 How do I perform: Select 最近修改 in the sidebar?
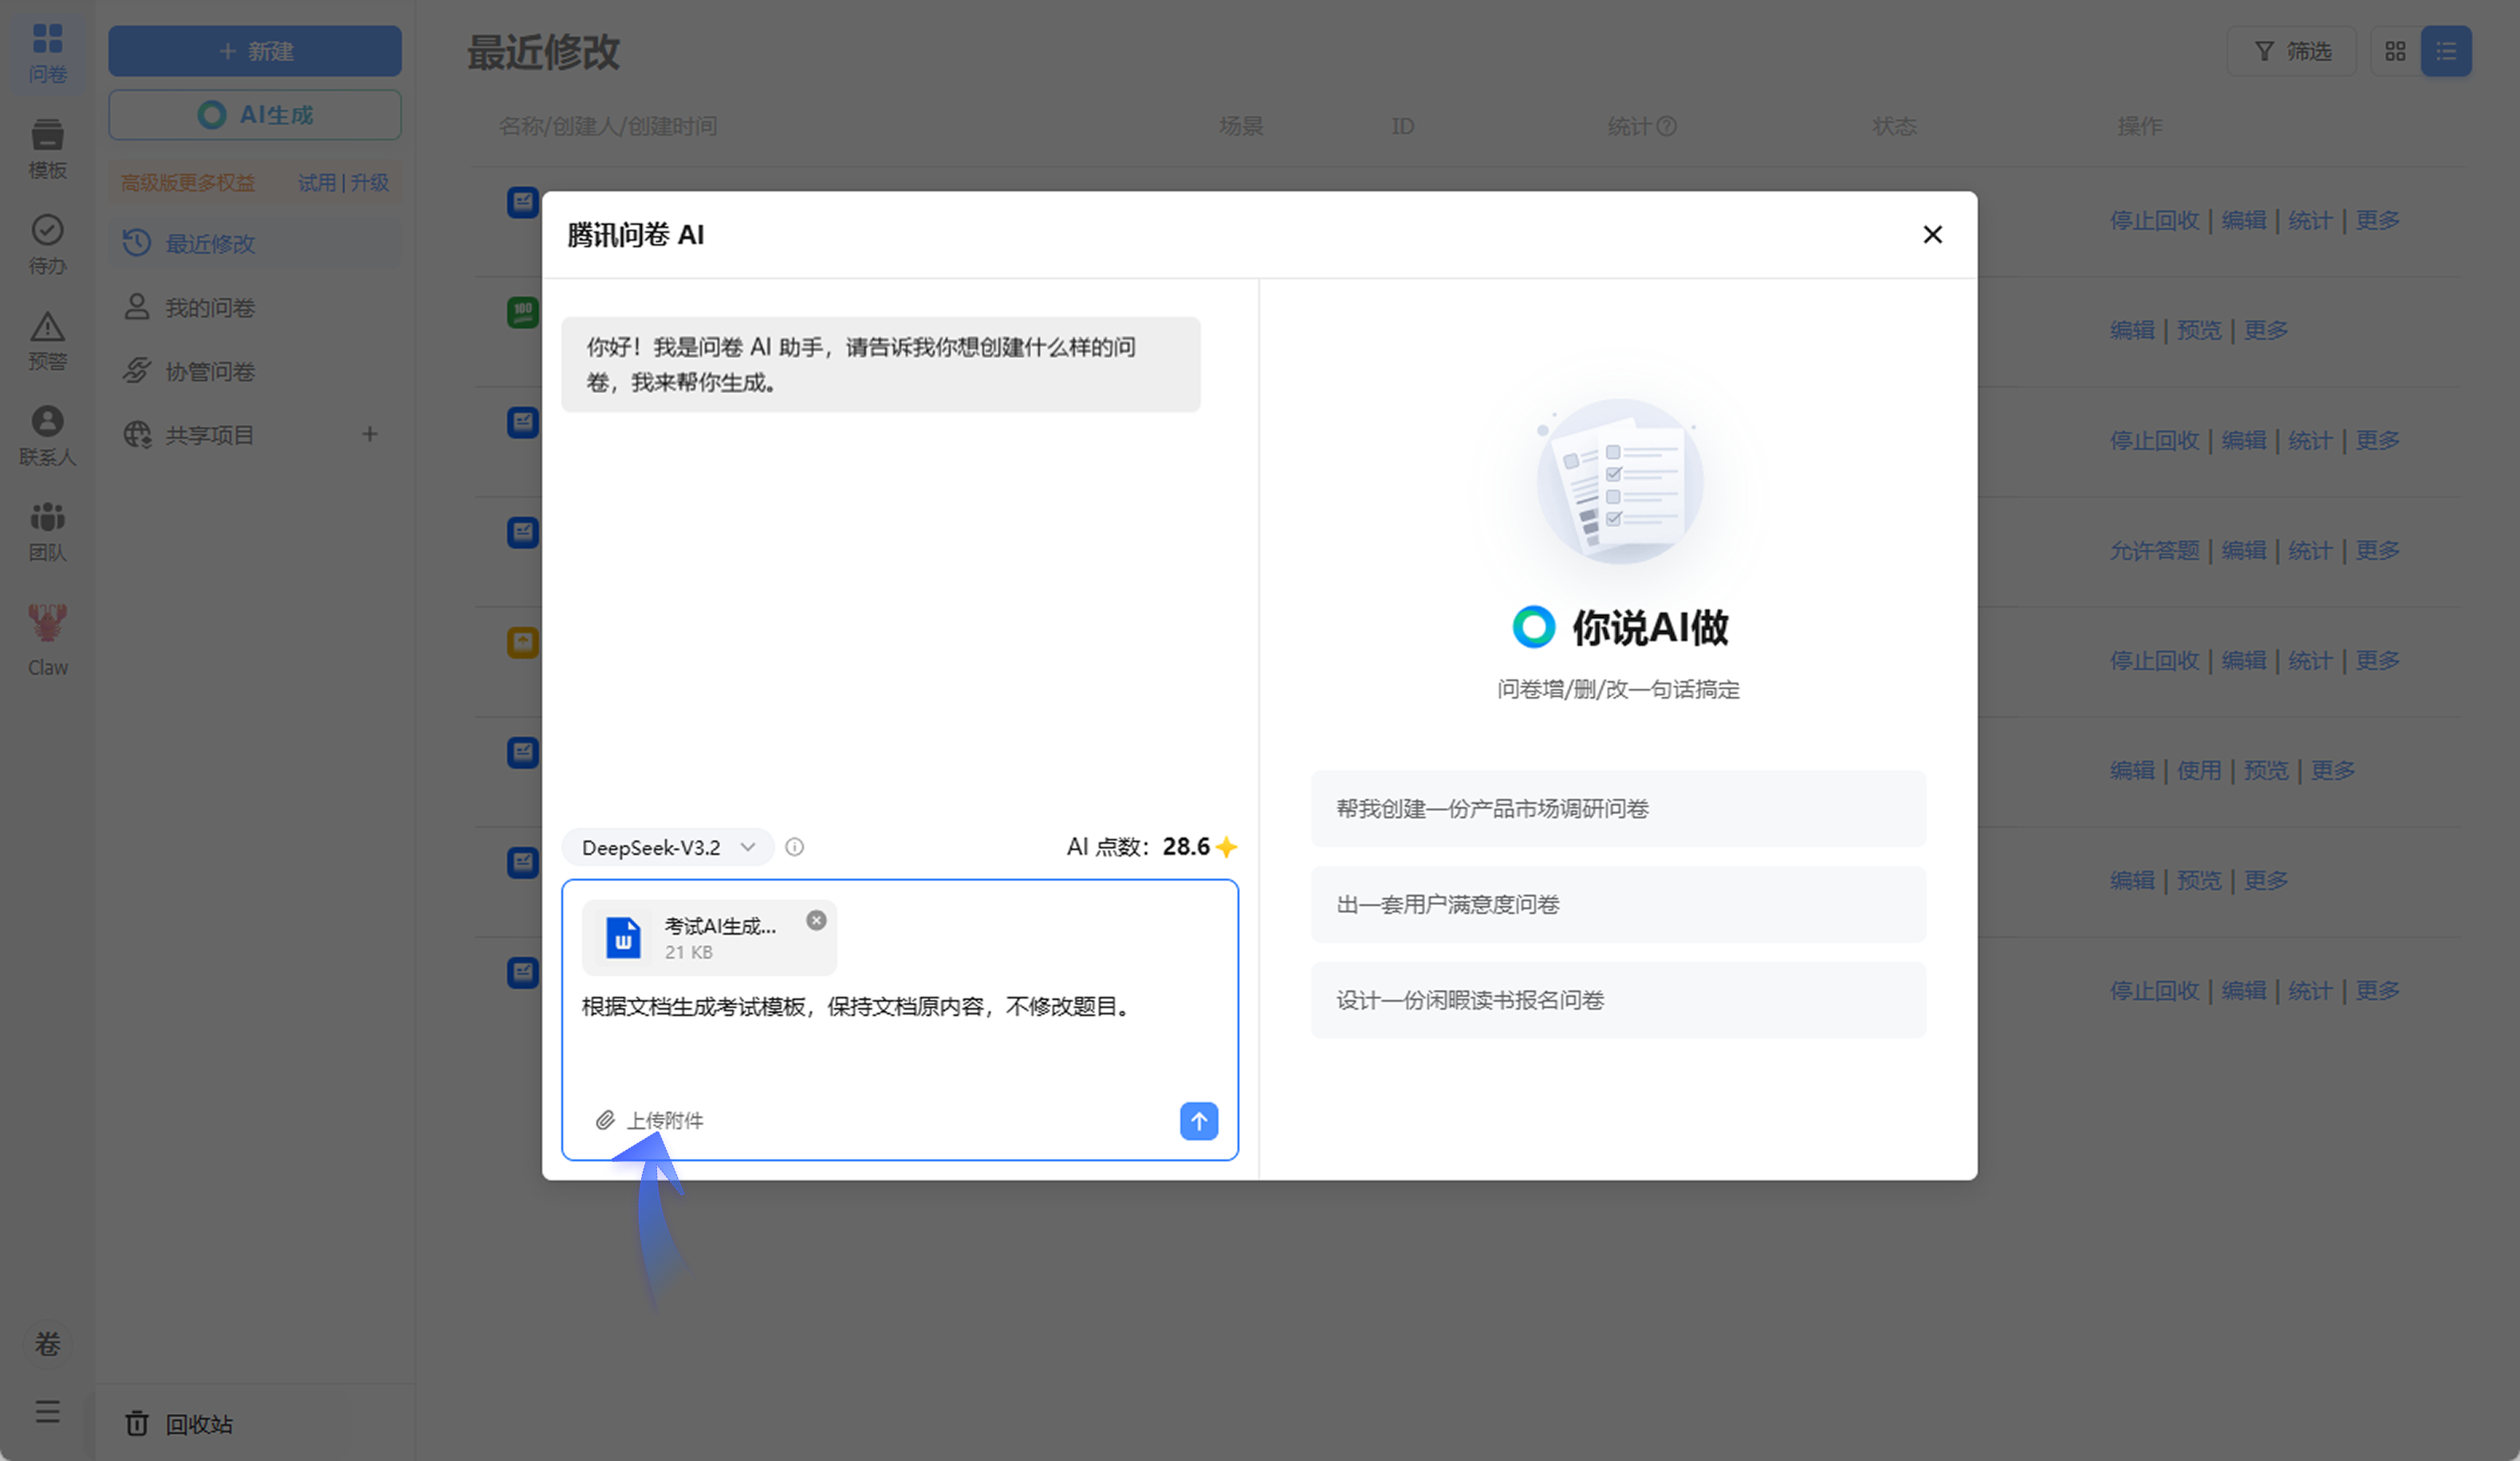[255, 243]
